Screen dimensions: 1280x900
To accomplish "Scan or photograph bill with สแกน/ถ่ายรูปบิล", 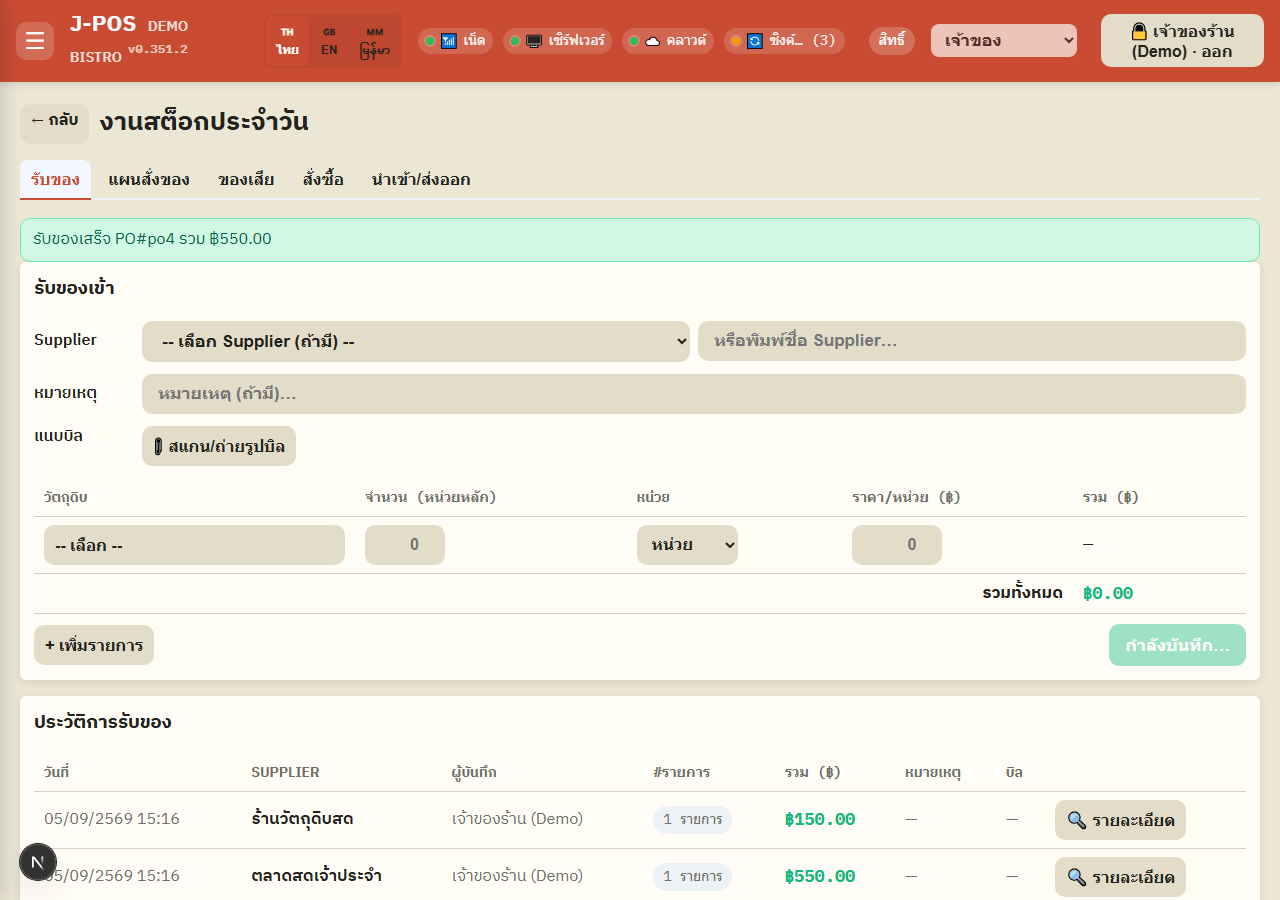I will coord(219,446).
